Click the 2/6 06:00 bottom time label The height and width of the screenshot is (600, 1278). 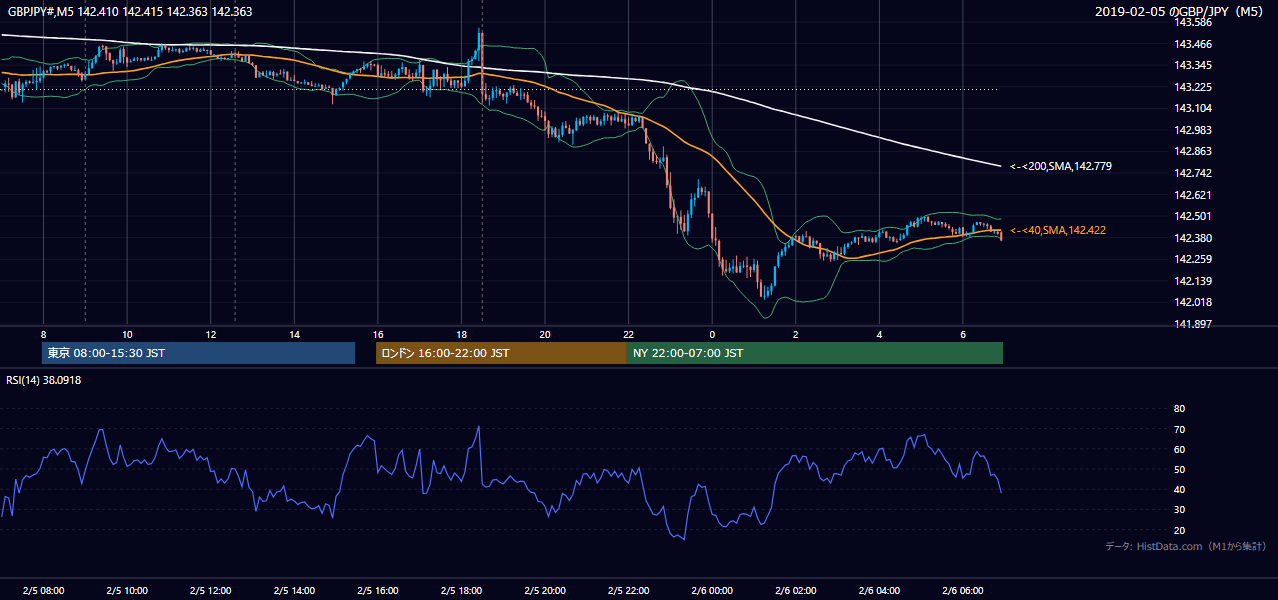click(962, 590)
